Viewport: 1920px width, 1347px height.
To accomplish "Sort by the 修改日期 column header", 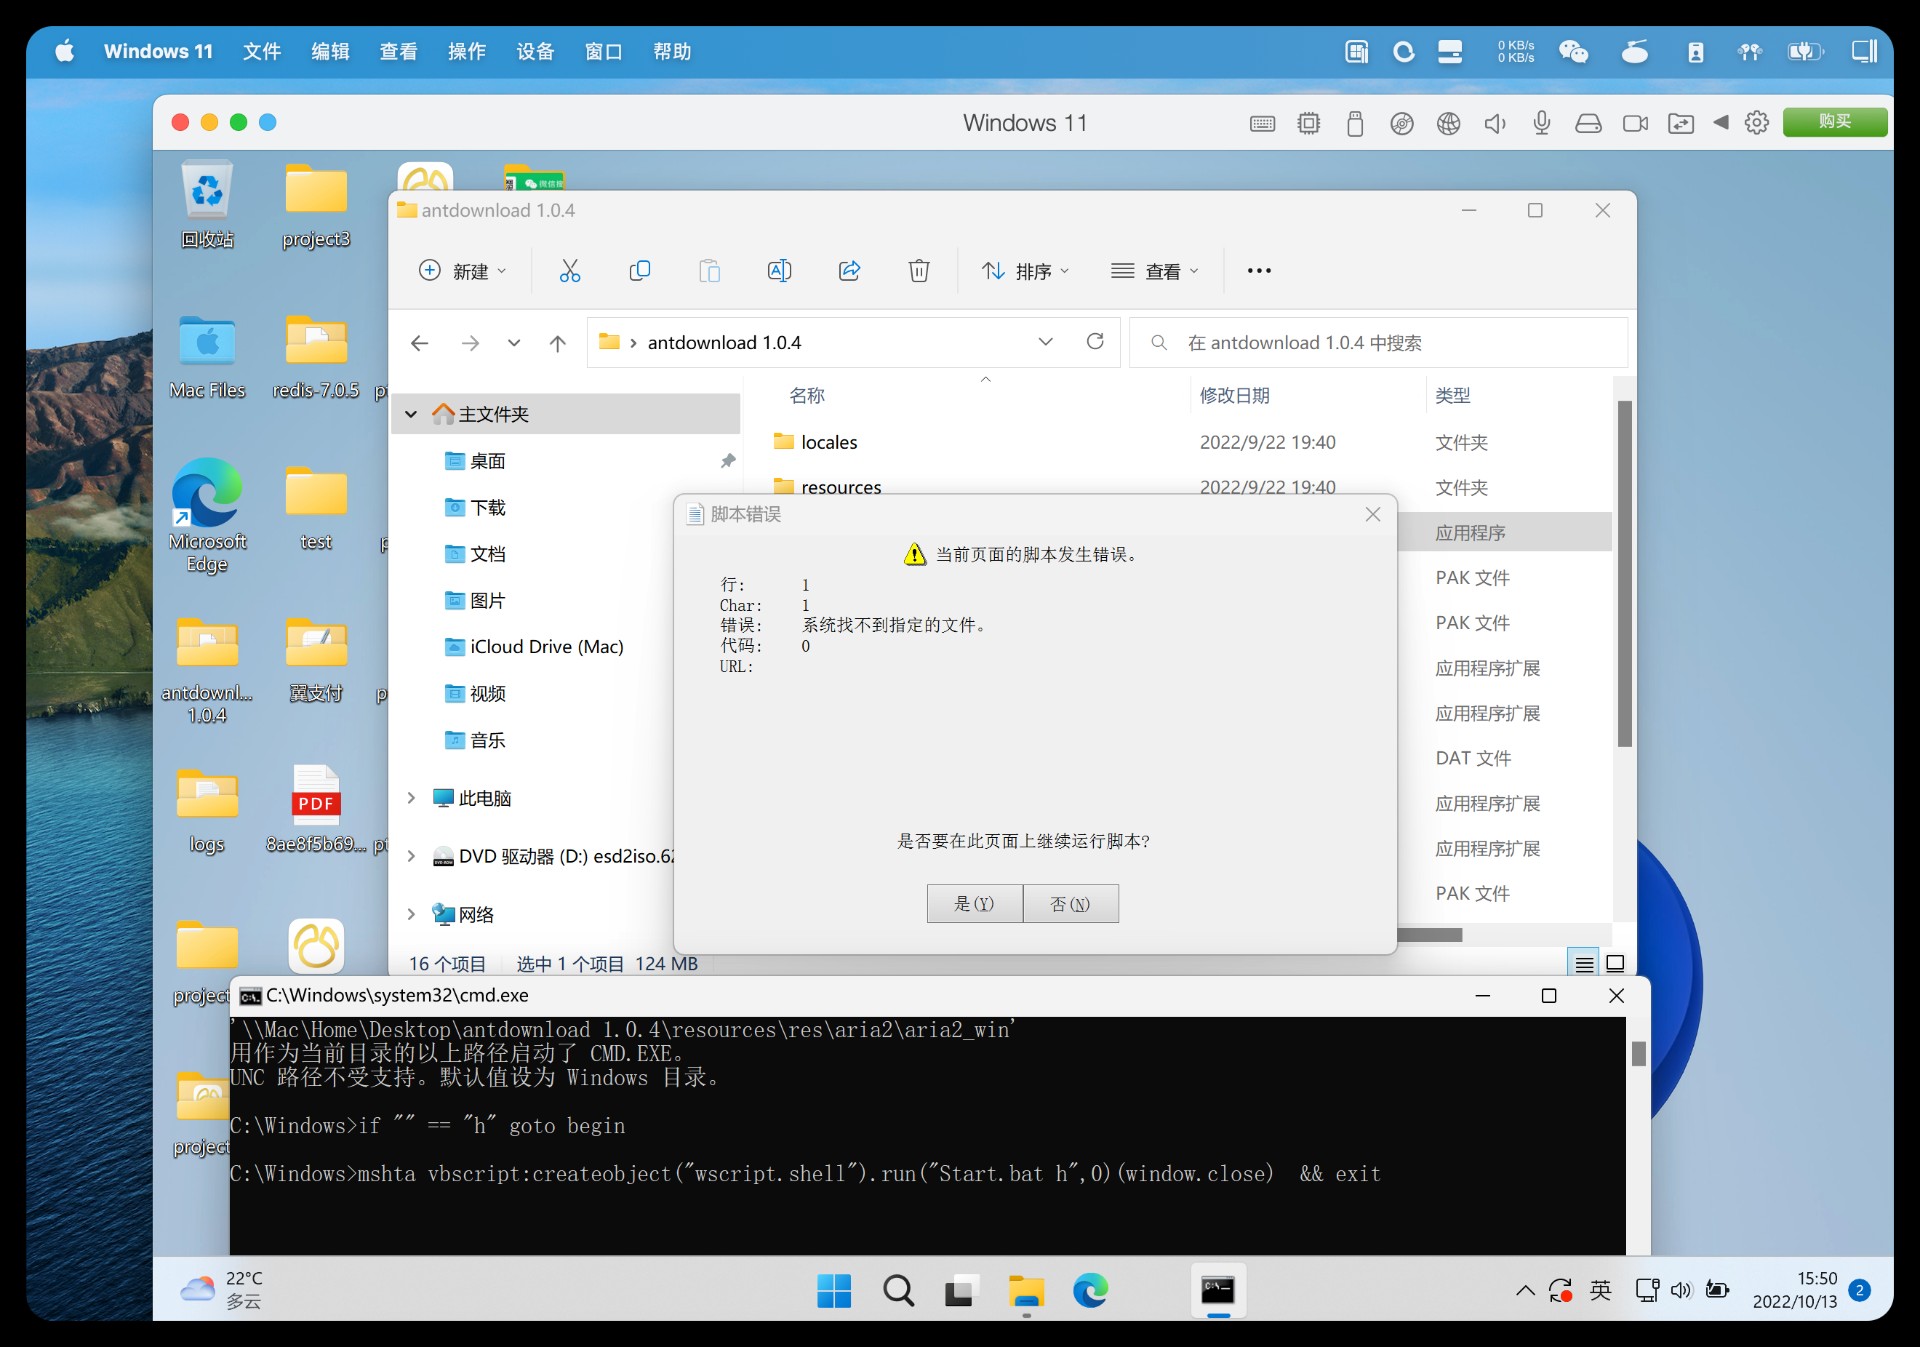I will [1234, 396].
